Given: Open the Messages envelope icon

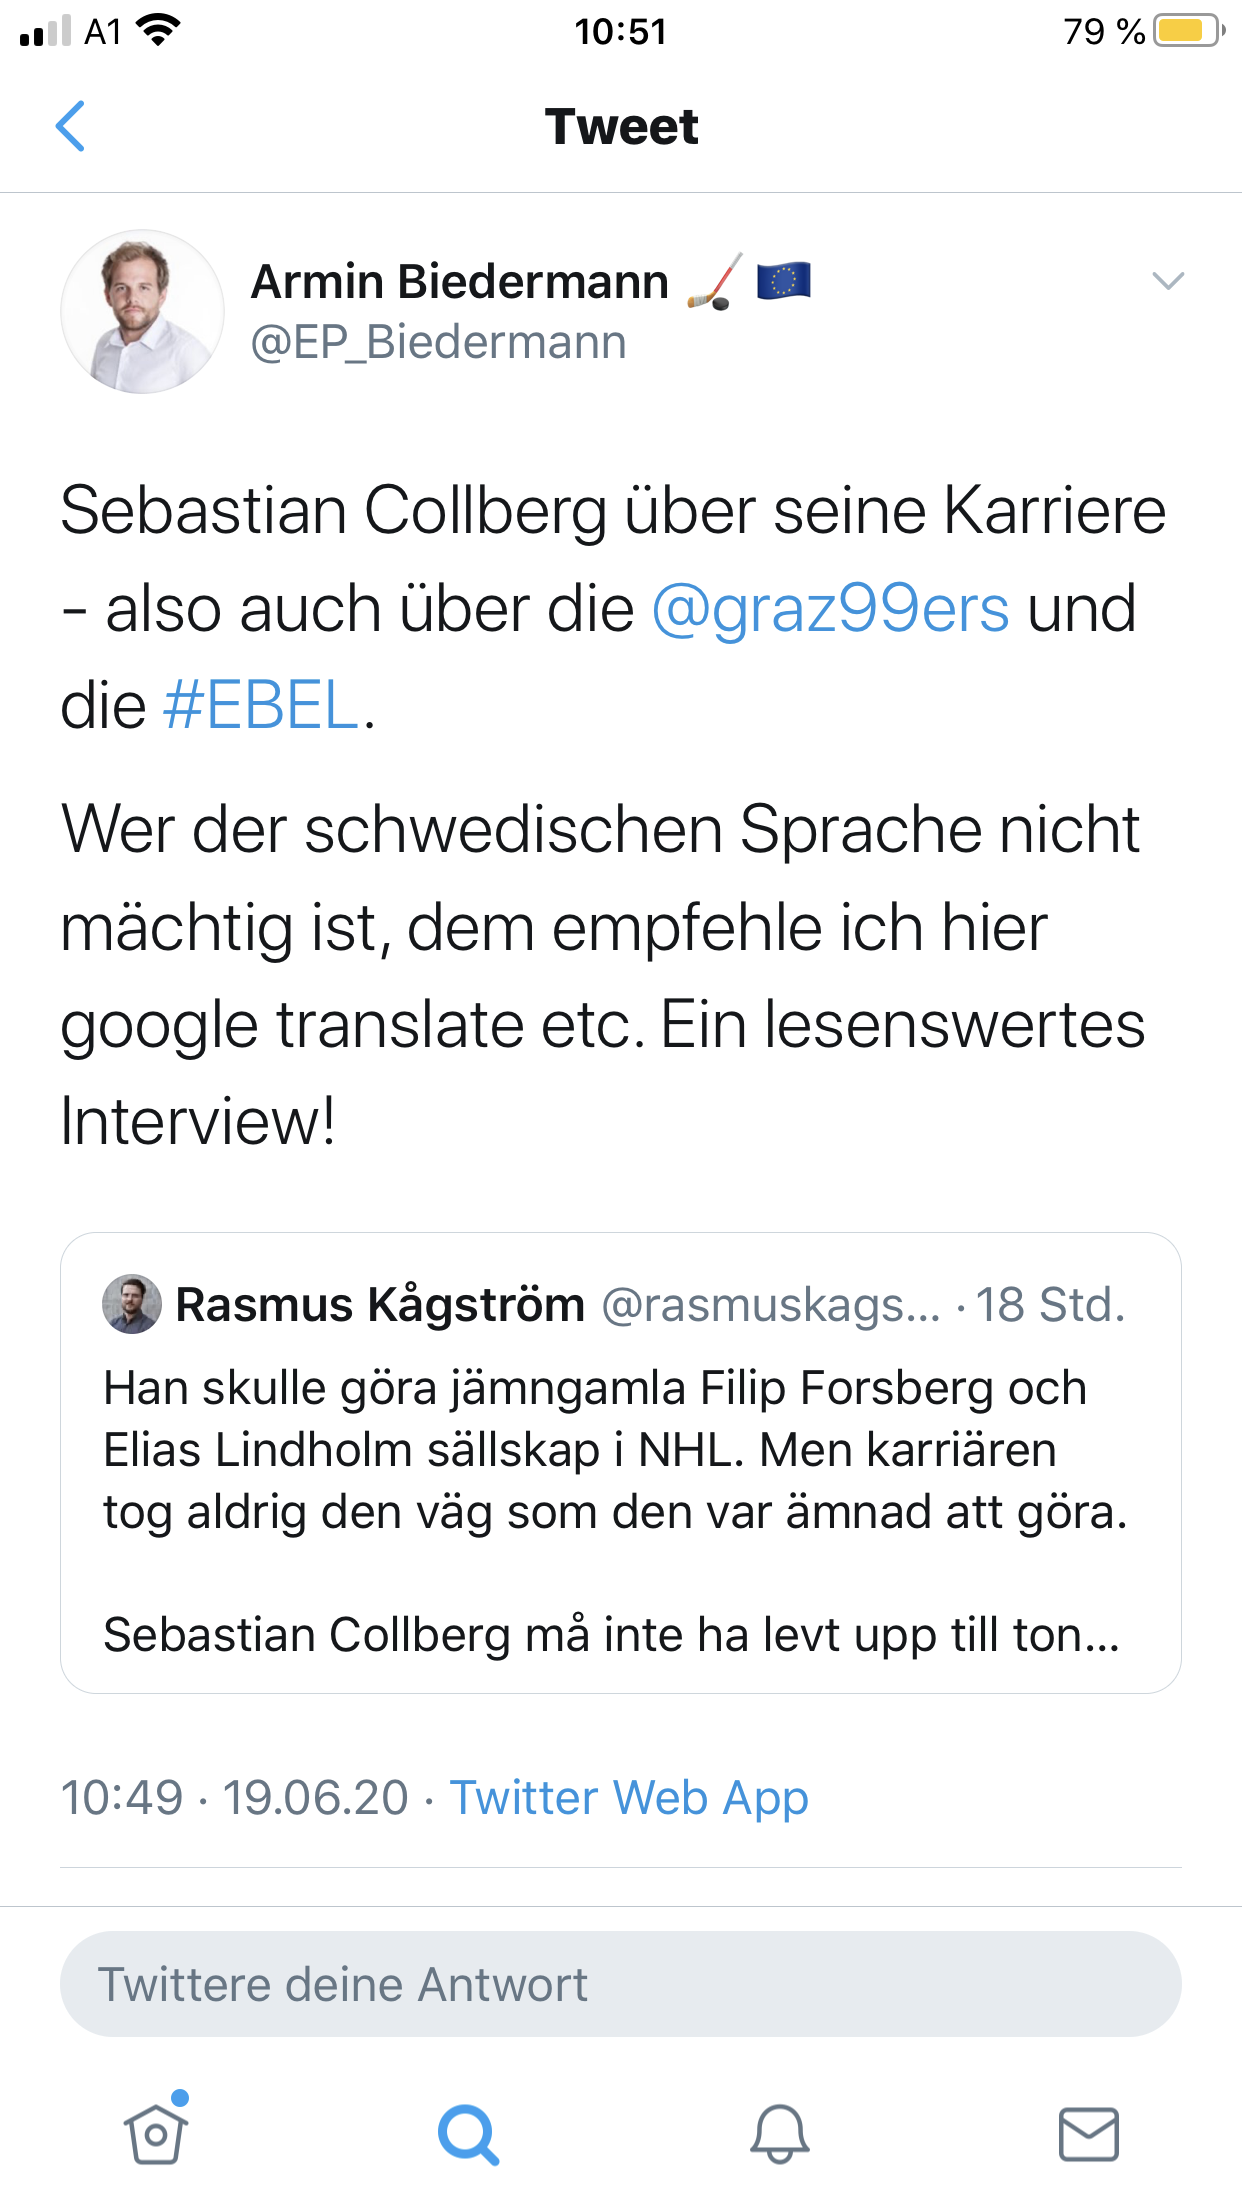Looking at the screenshot, I should pos(1088,2133).
